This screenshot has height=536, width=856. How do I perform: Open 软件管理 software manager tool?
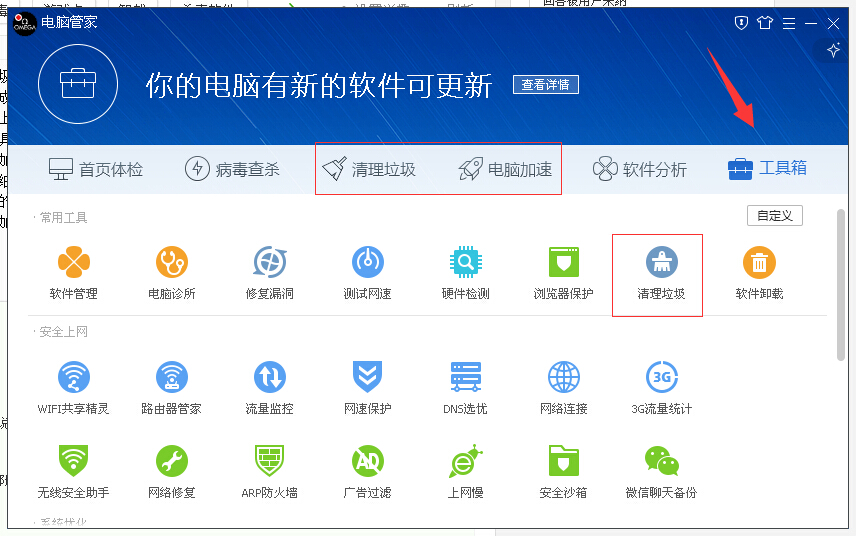coord(74,273)
